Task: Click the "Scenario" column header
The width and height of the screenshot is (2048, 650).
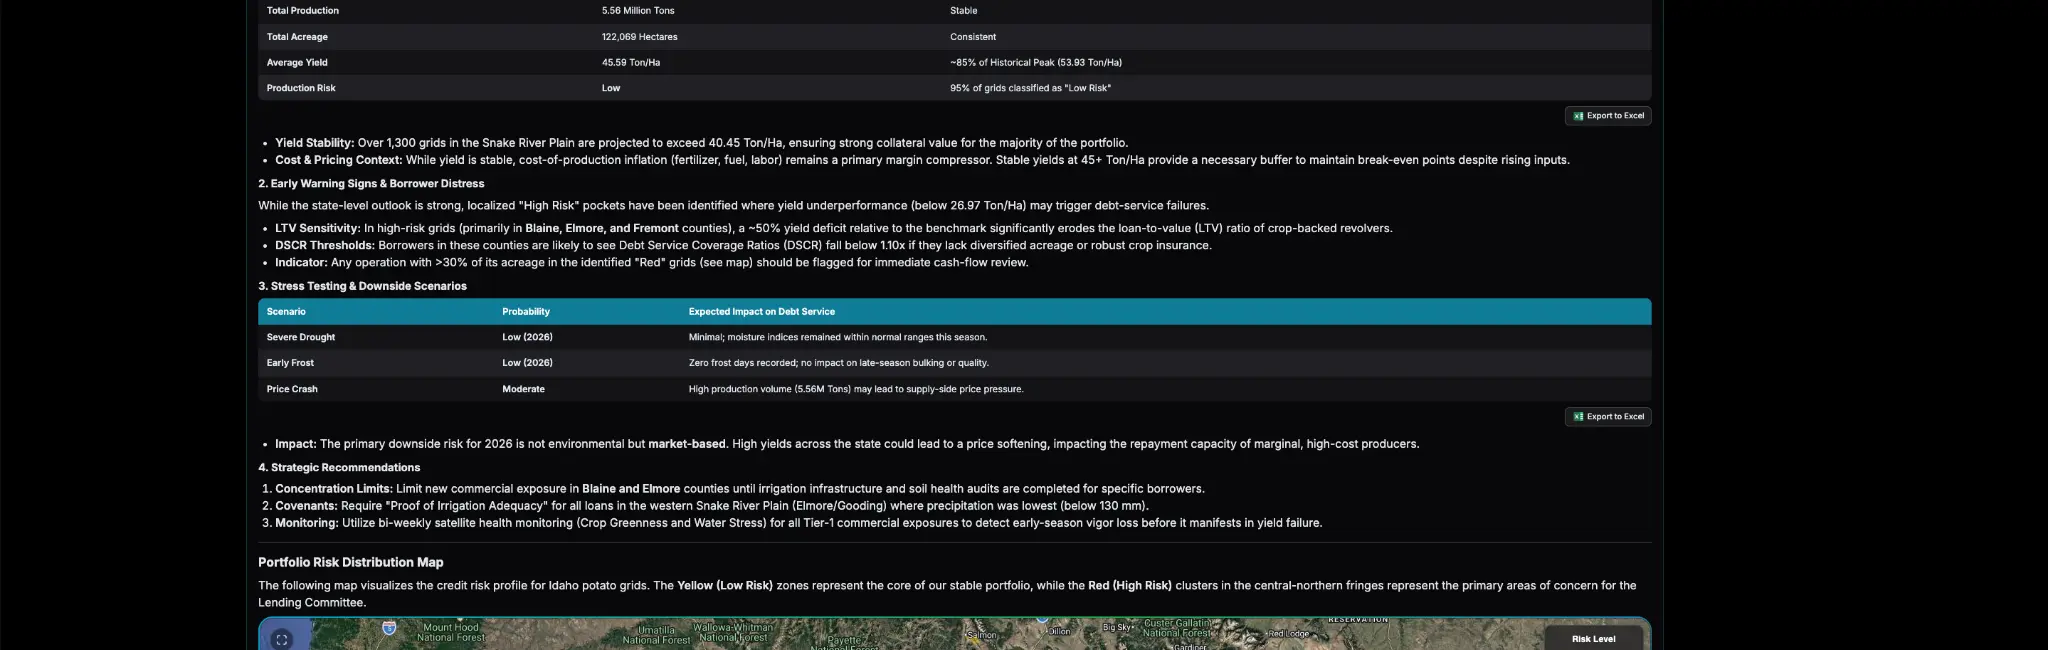Action: (x=286, y=312)
